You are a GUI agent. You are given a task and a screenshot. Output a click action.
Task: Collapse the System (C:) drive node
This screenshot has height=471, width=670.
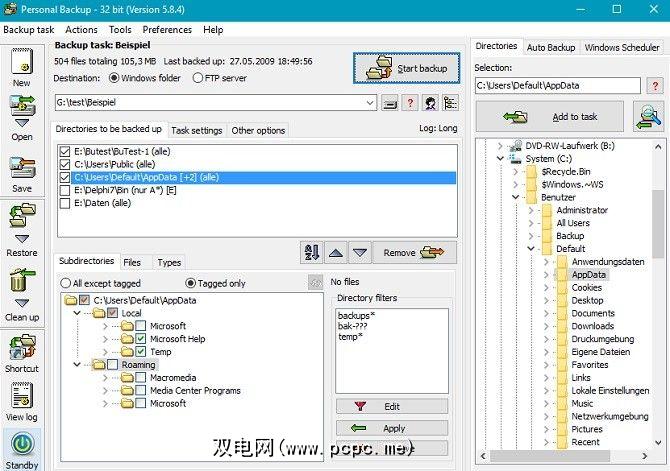point(500,159)
